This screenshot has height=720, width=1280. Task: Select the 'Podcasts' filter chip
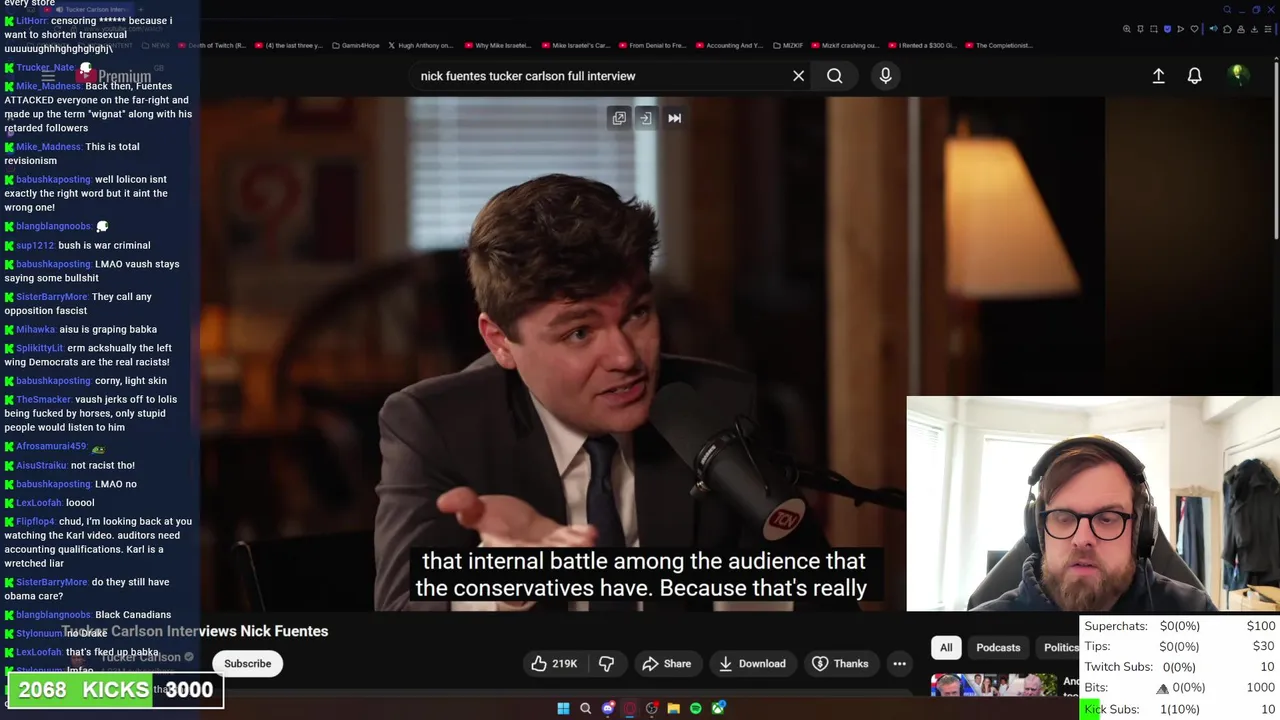(998, 647)
